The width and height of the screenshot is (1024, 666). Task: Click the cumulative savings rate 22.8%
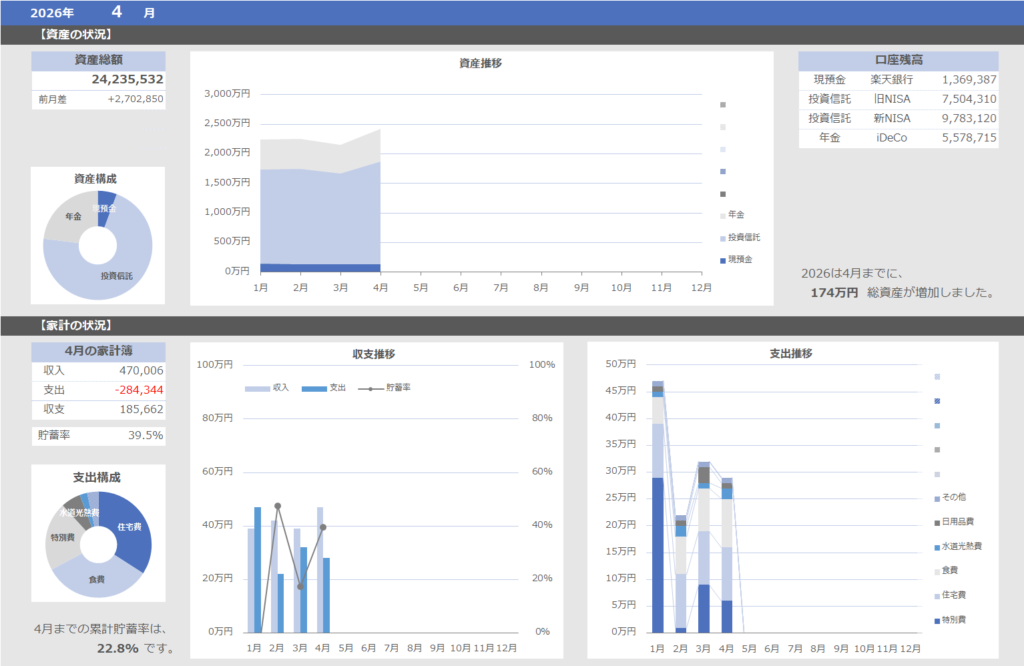118,648
